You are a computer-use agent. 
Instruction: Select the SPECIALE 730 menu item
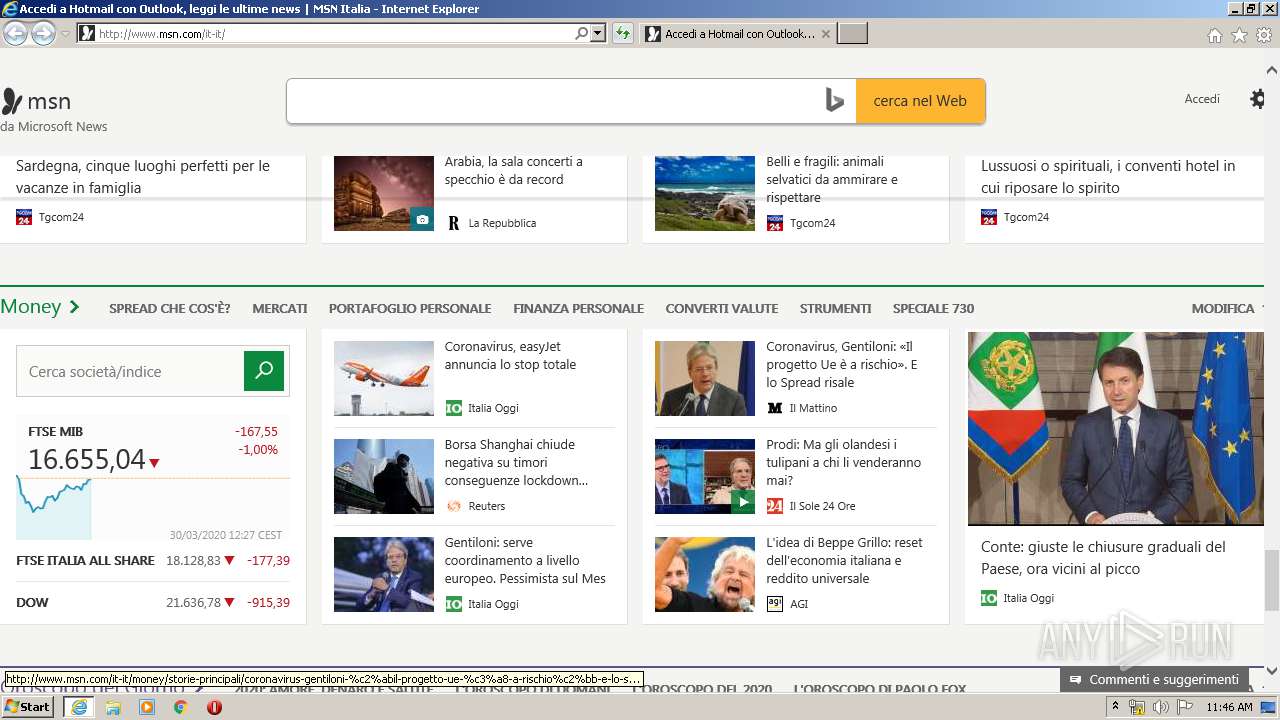[933, 308]
